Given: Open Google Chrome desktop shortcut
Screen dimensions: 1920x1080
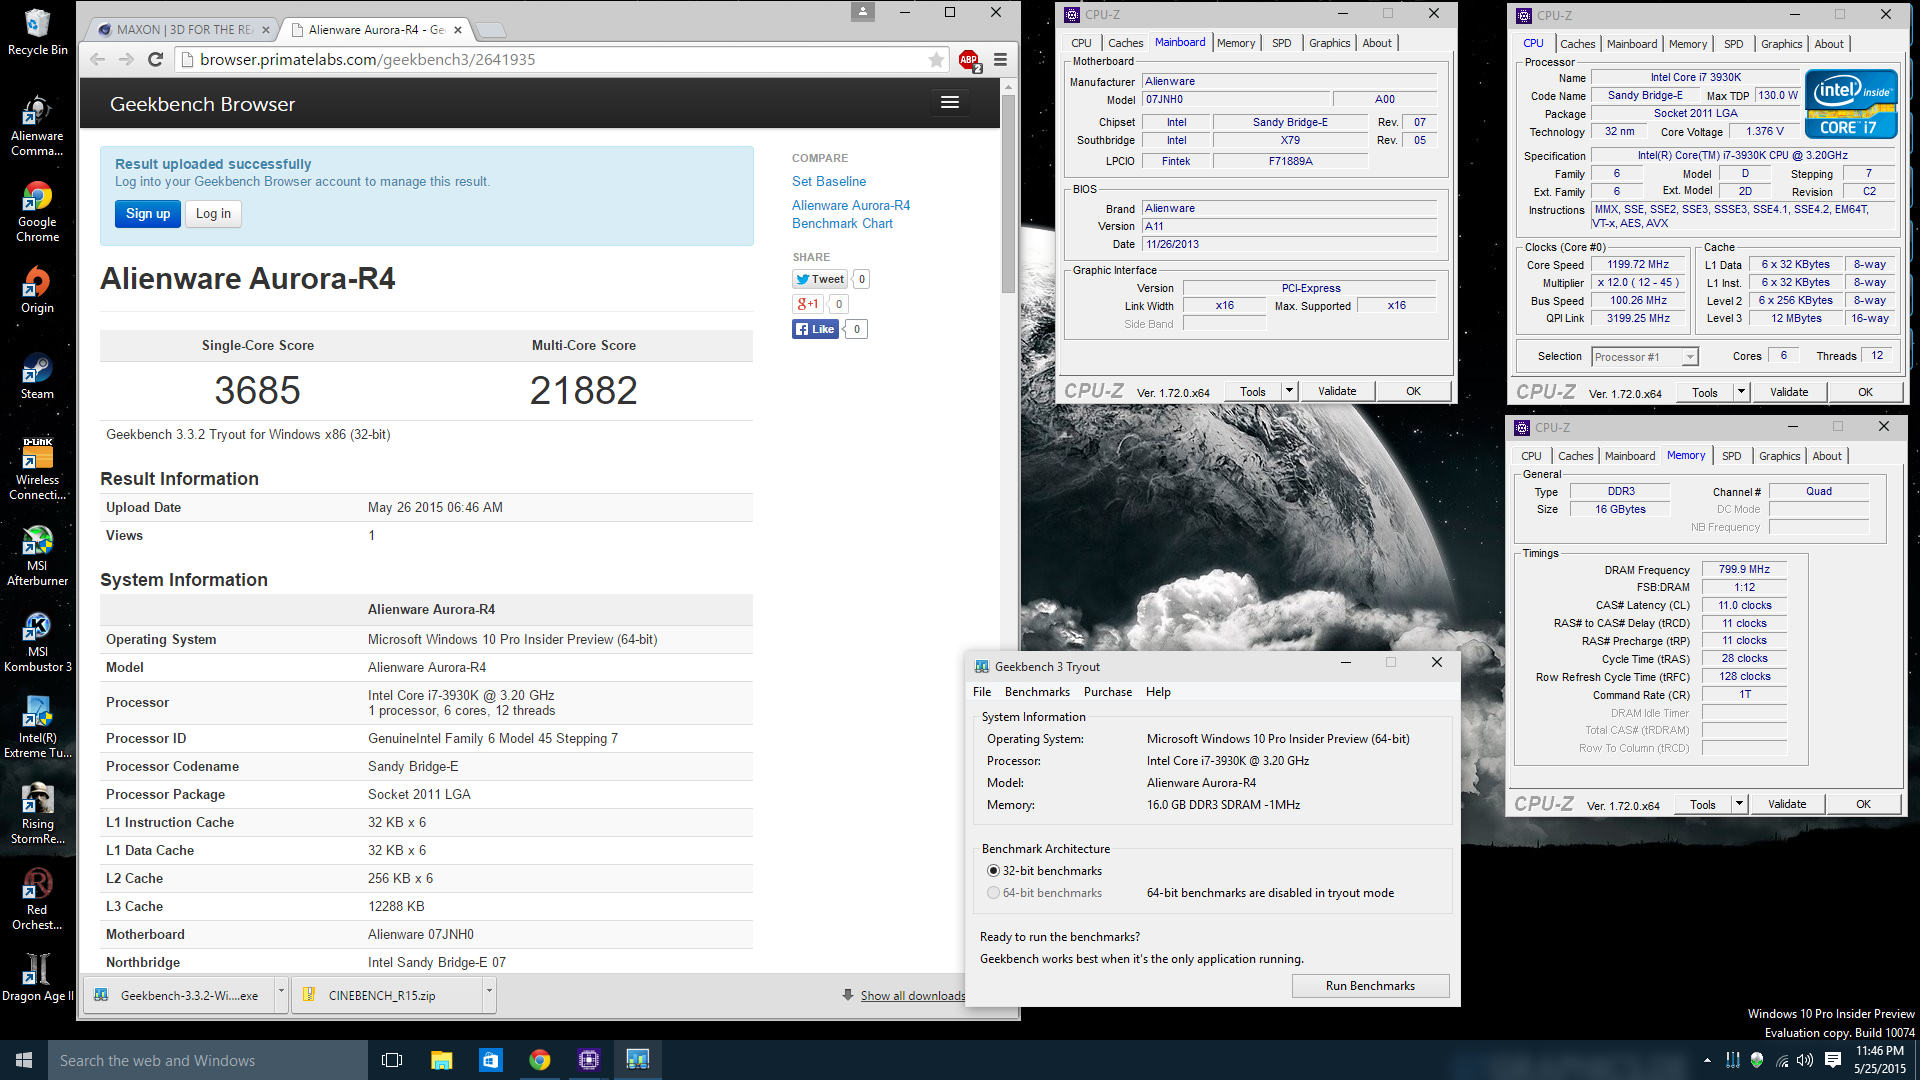Looking at the screenshot, I should pos(37,212).
